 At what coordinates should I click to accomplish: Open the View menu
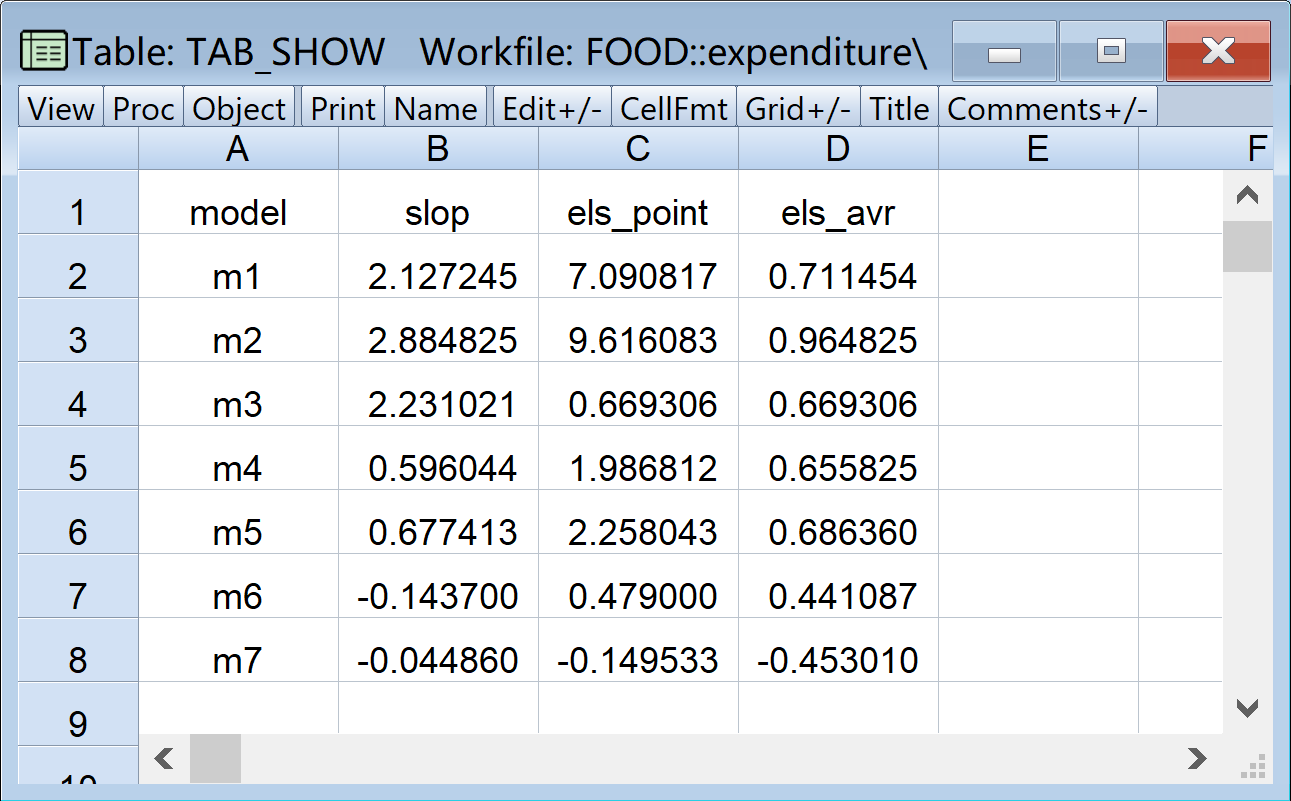click(61, 109)
